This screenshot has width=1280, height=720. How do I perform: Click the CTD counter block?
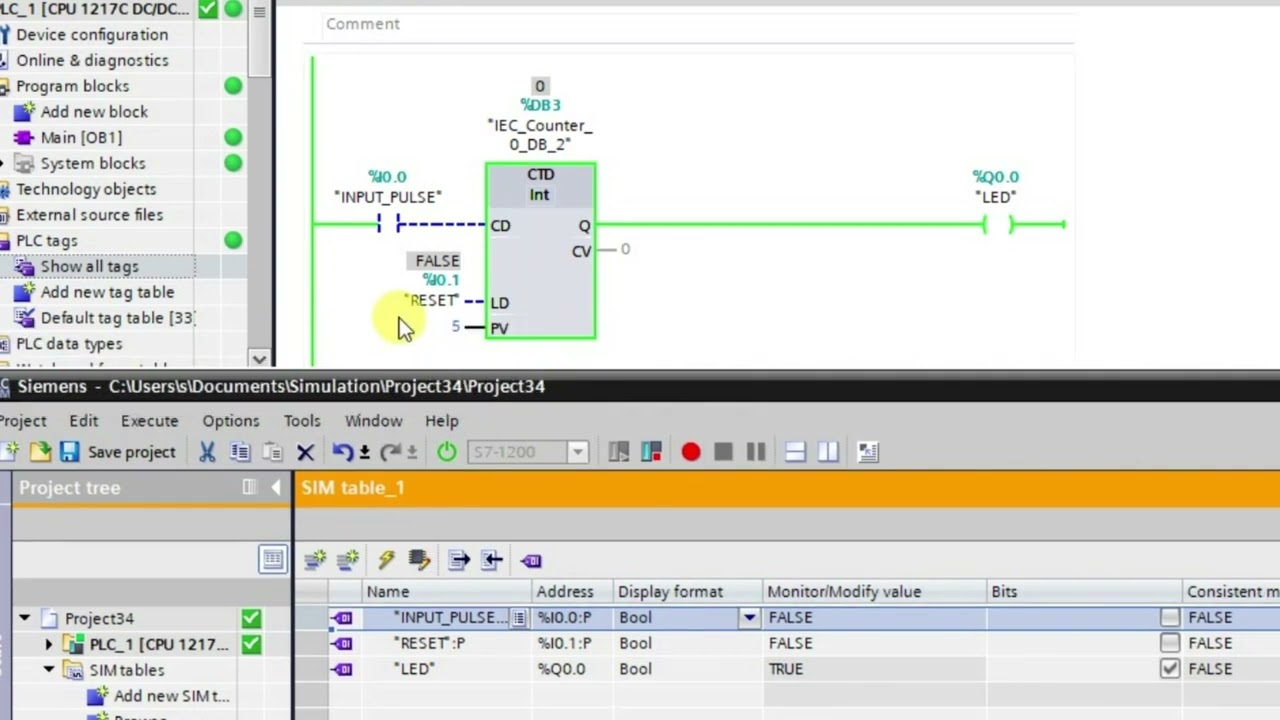pos(540,250)
